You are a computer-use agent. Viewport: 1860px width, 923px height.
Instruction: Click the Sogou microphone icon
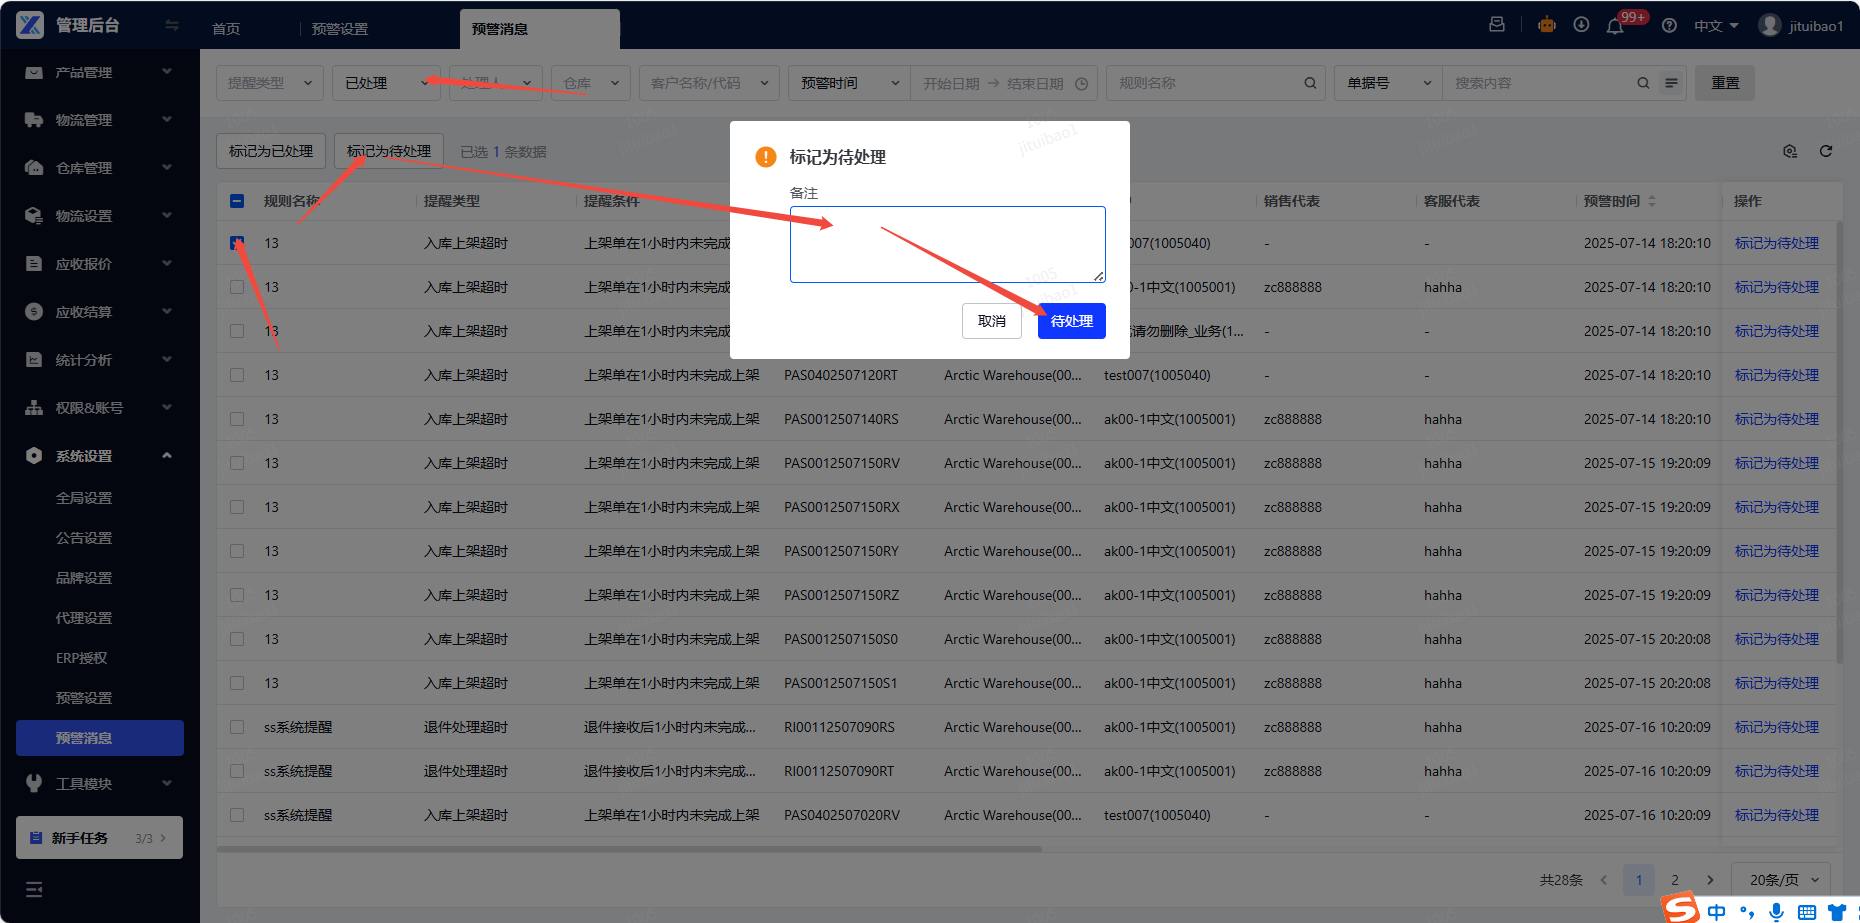[x=1776, y=911]
